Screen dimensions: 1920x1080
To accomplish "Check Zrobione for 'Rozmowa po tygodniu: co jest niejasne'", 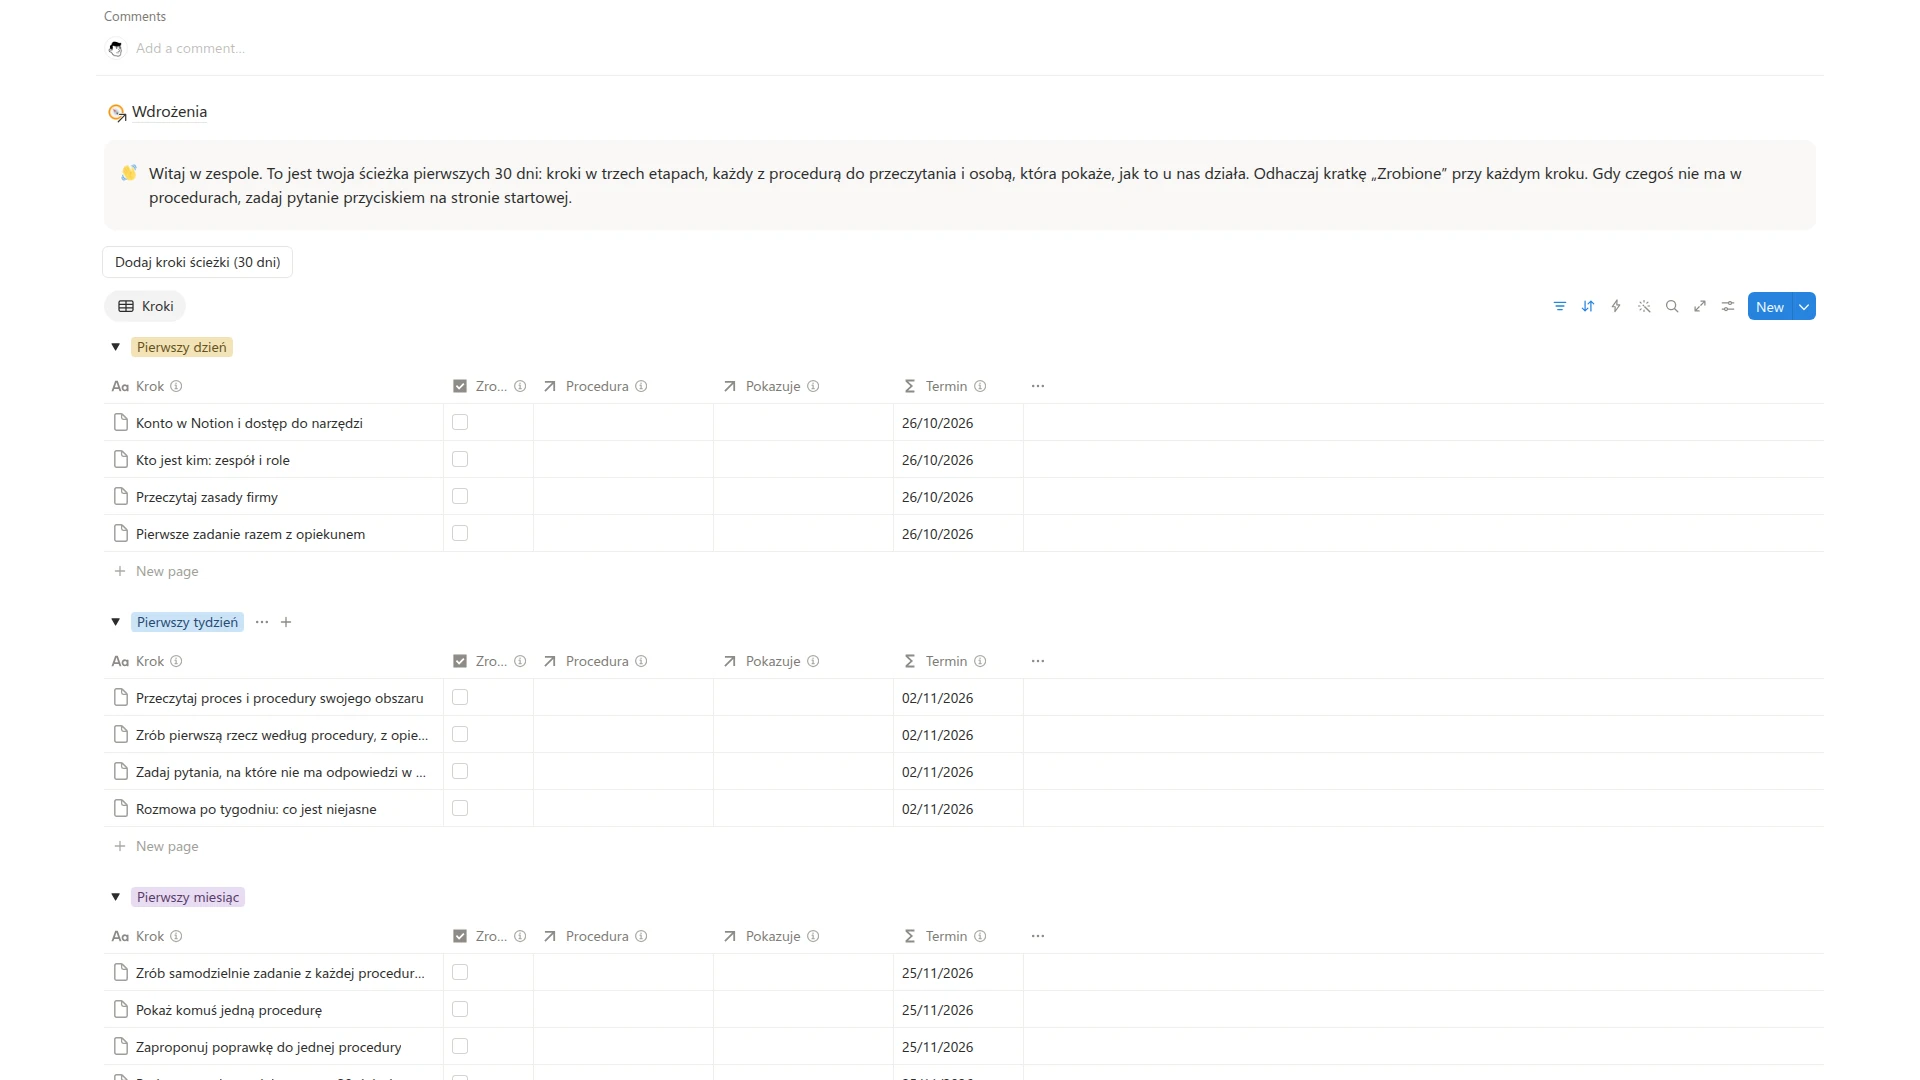I will 460,808.
